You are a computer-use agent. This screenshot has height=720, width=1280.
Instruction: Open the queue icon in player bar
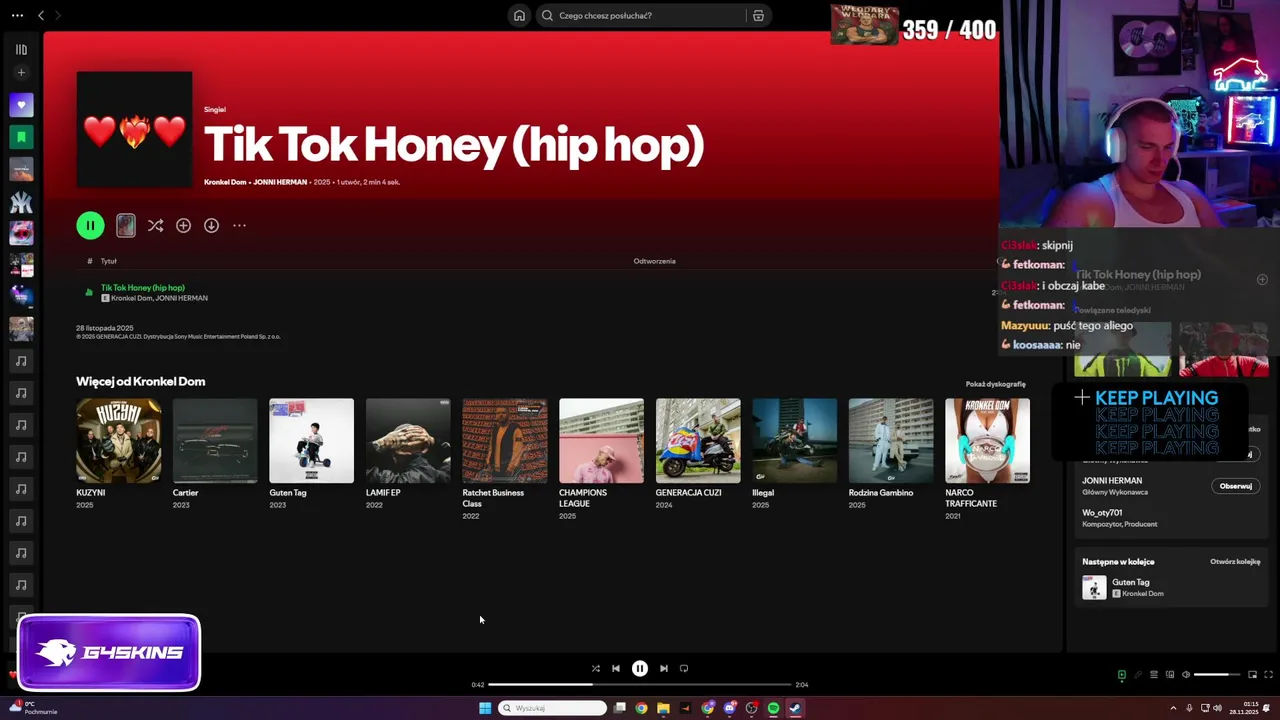1153,675
